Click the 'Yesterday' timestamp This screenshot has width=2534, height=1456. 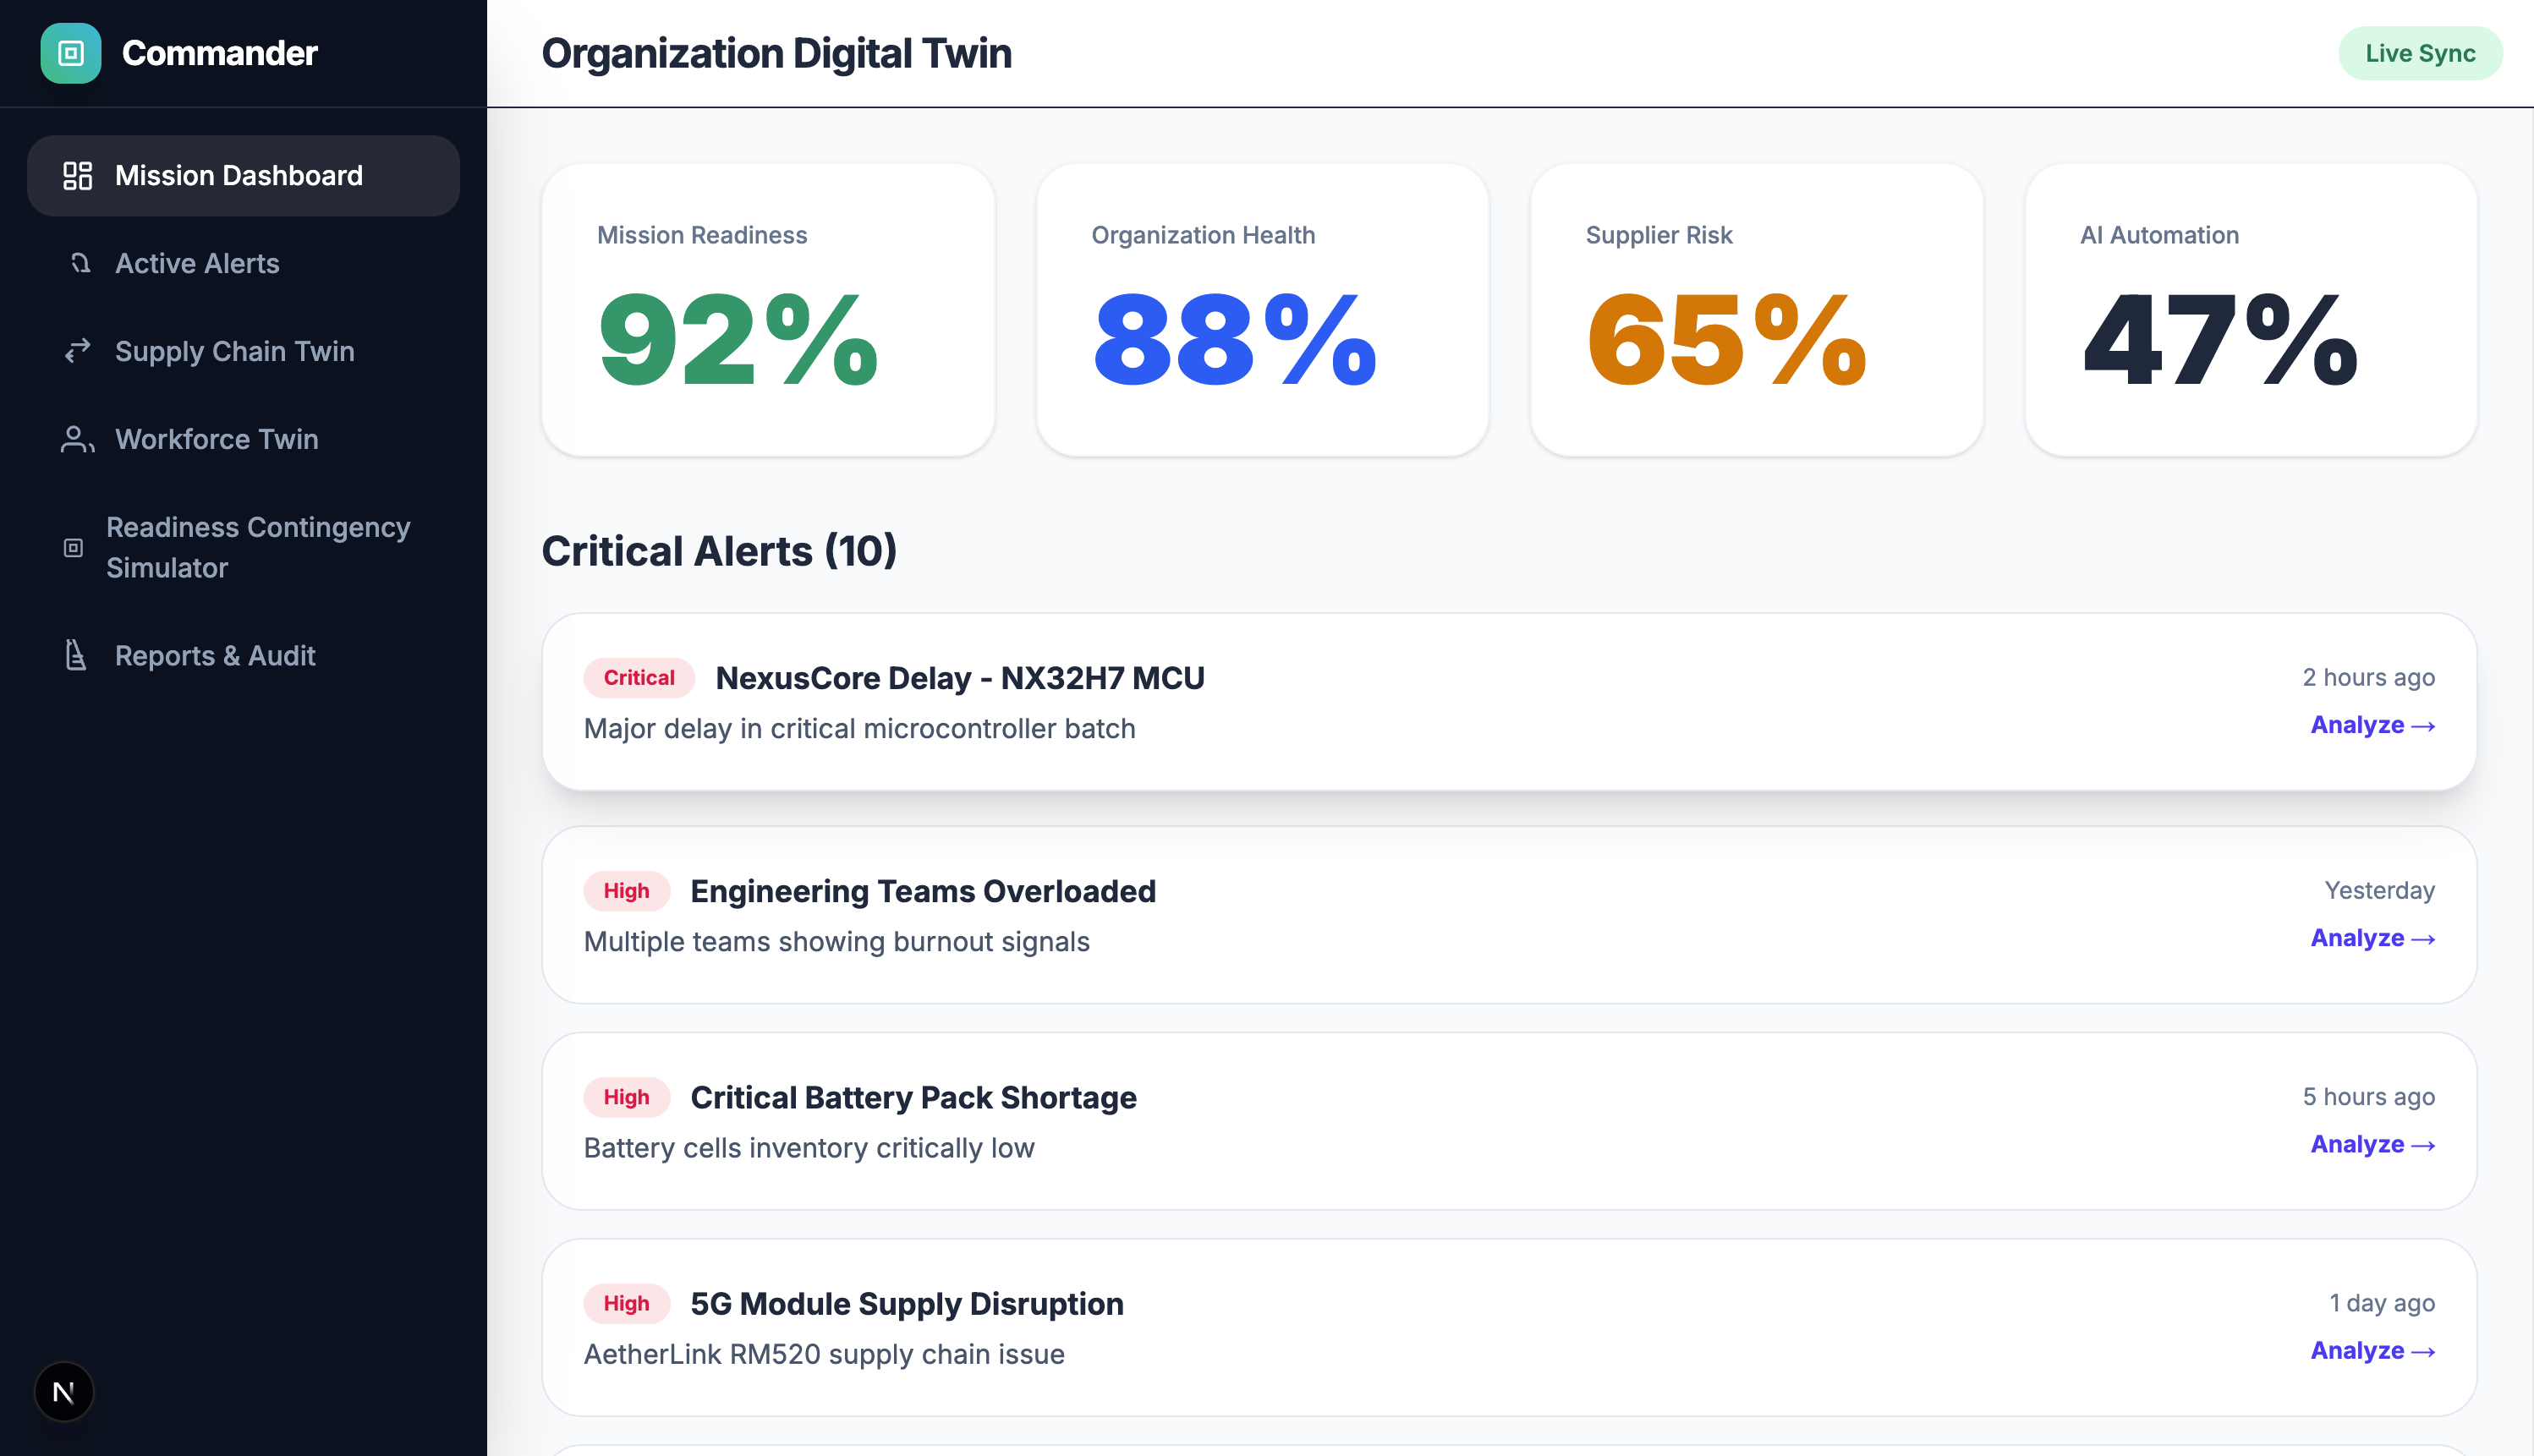(x=2379, y=890)
